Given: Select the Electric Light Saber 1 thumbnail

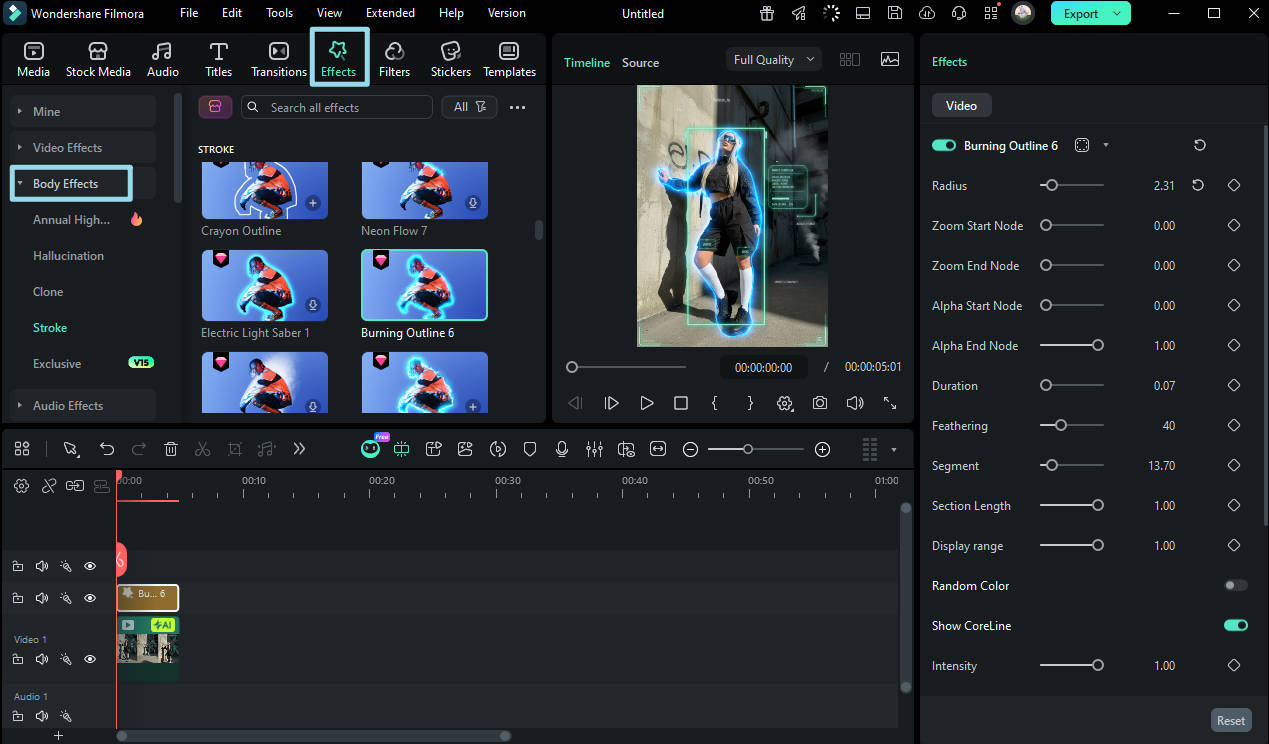Looking at the screenshot, I should tap(265, 285).
